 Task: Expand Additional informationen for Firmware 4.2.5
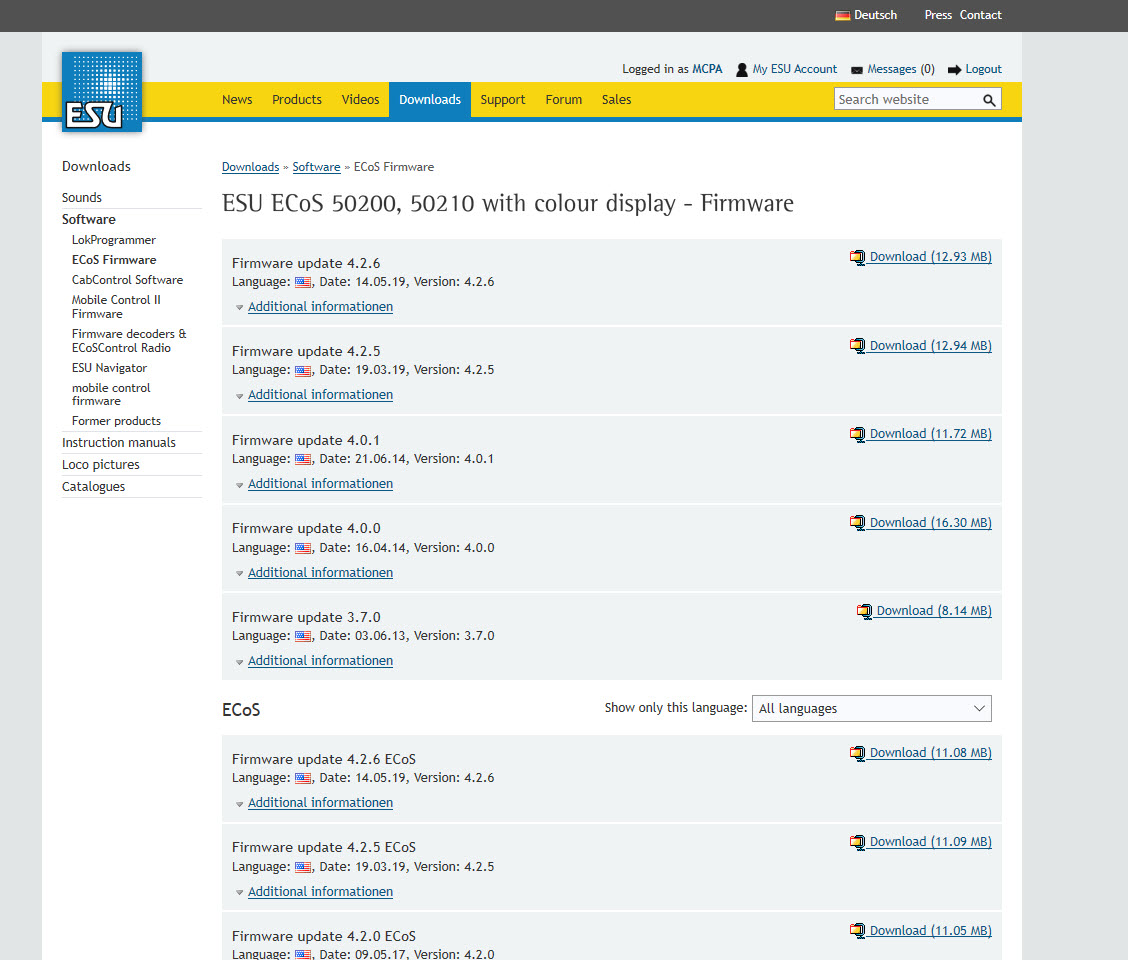coord(320,395)
